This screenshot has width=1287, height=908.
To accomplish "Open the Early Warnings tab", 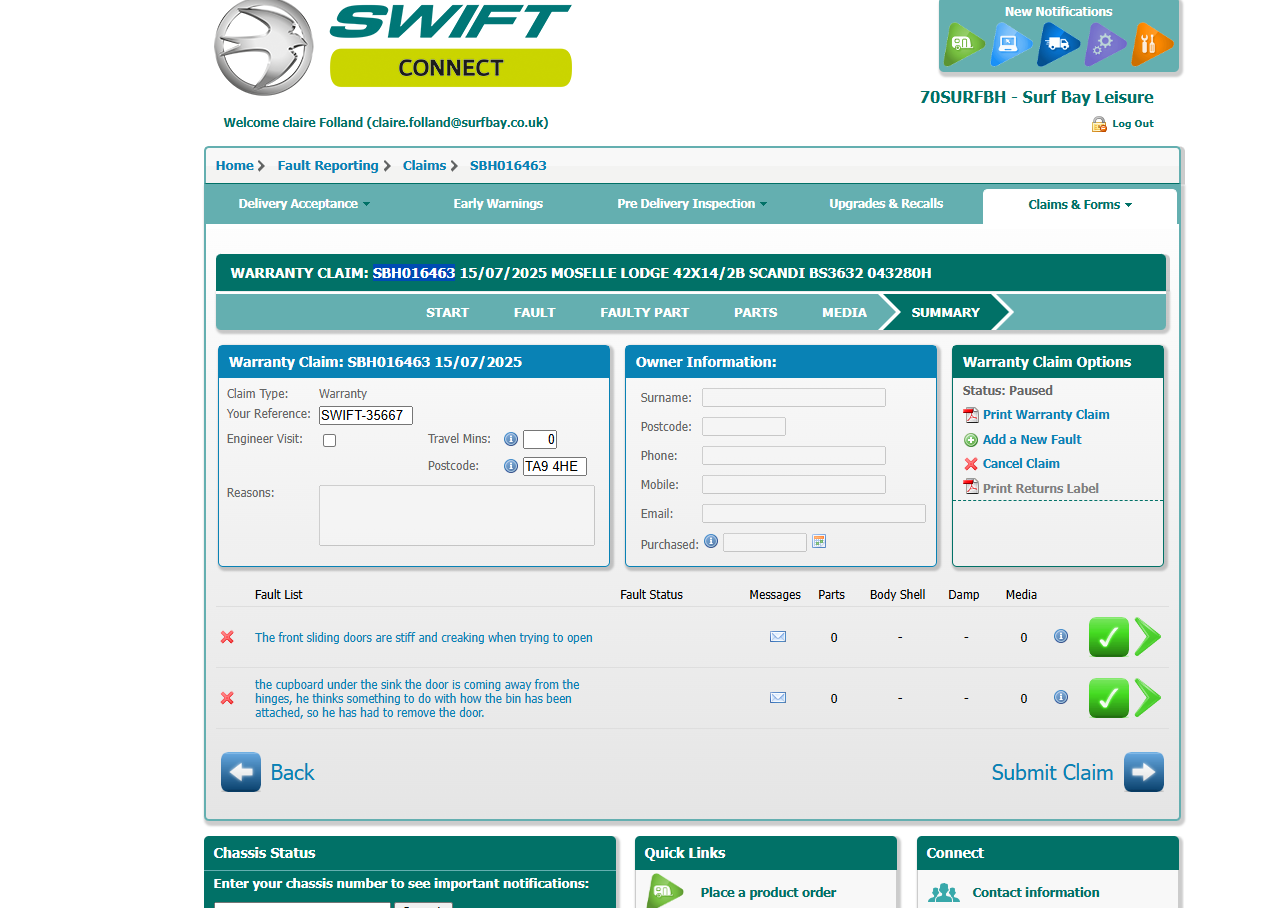I will 498,204.
